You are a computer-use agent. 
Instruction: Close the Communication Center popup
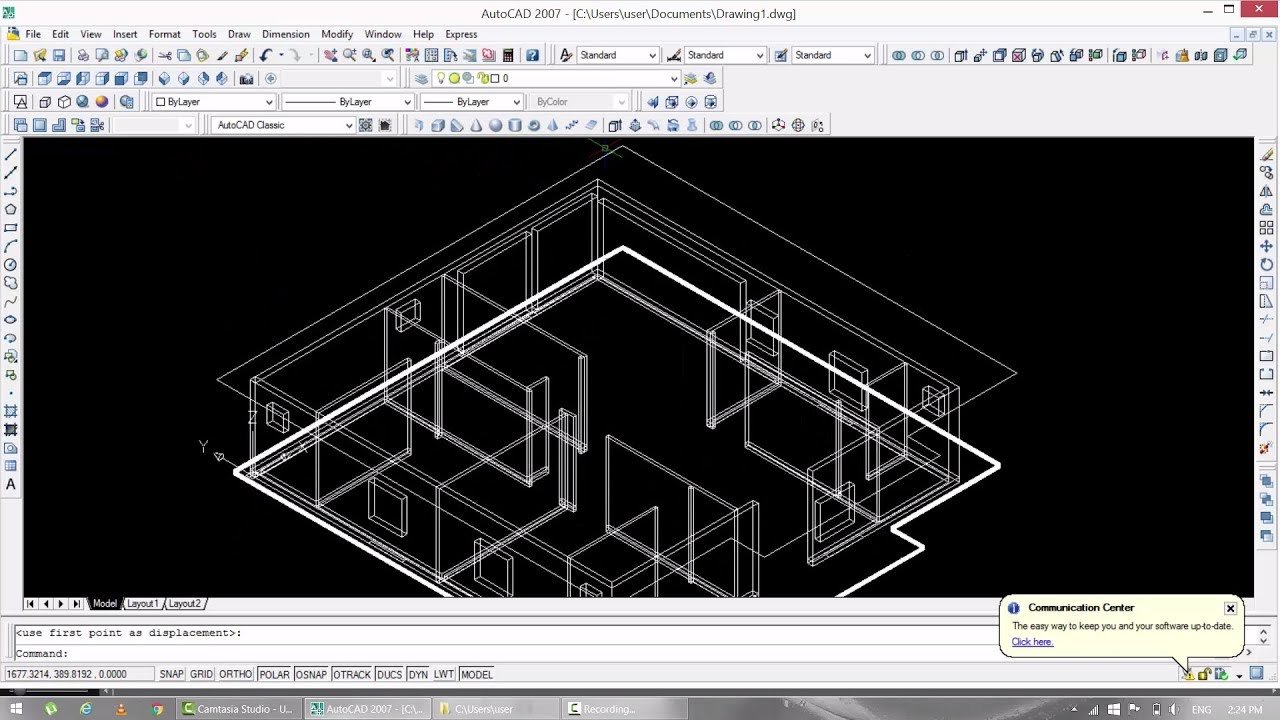pyautogui.click(x=1230, y=608)
